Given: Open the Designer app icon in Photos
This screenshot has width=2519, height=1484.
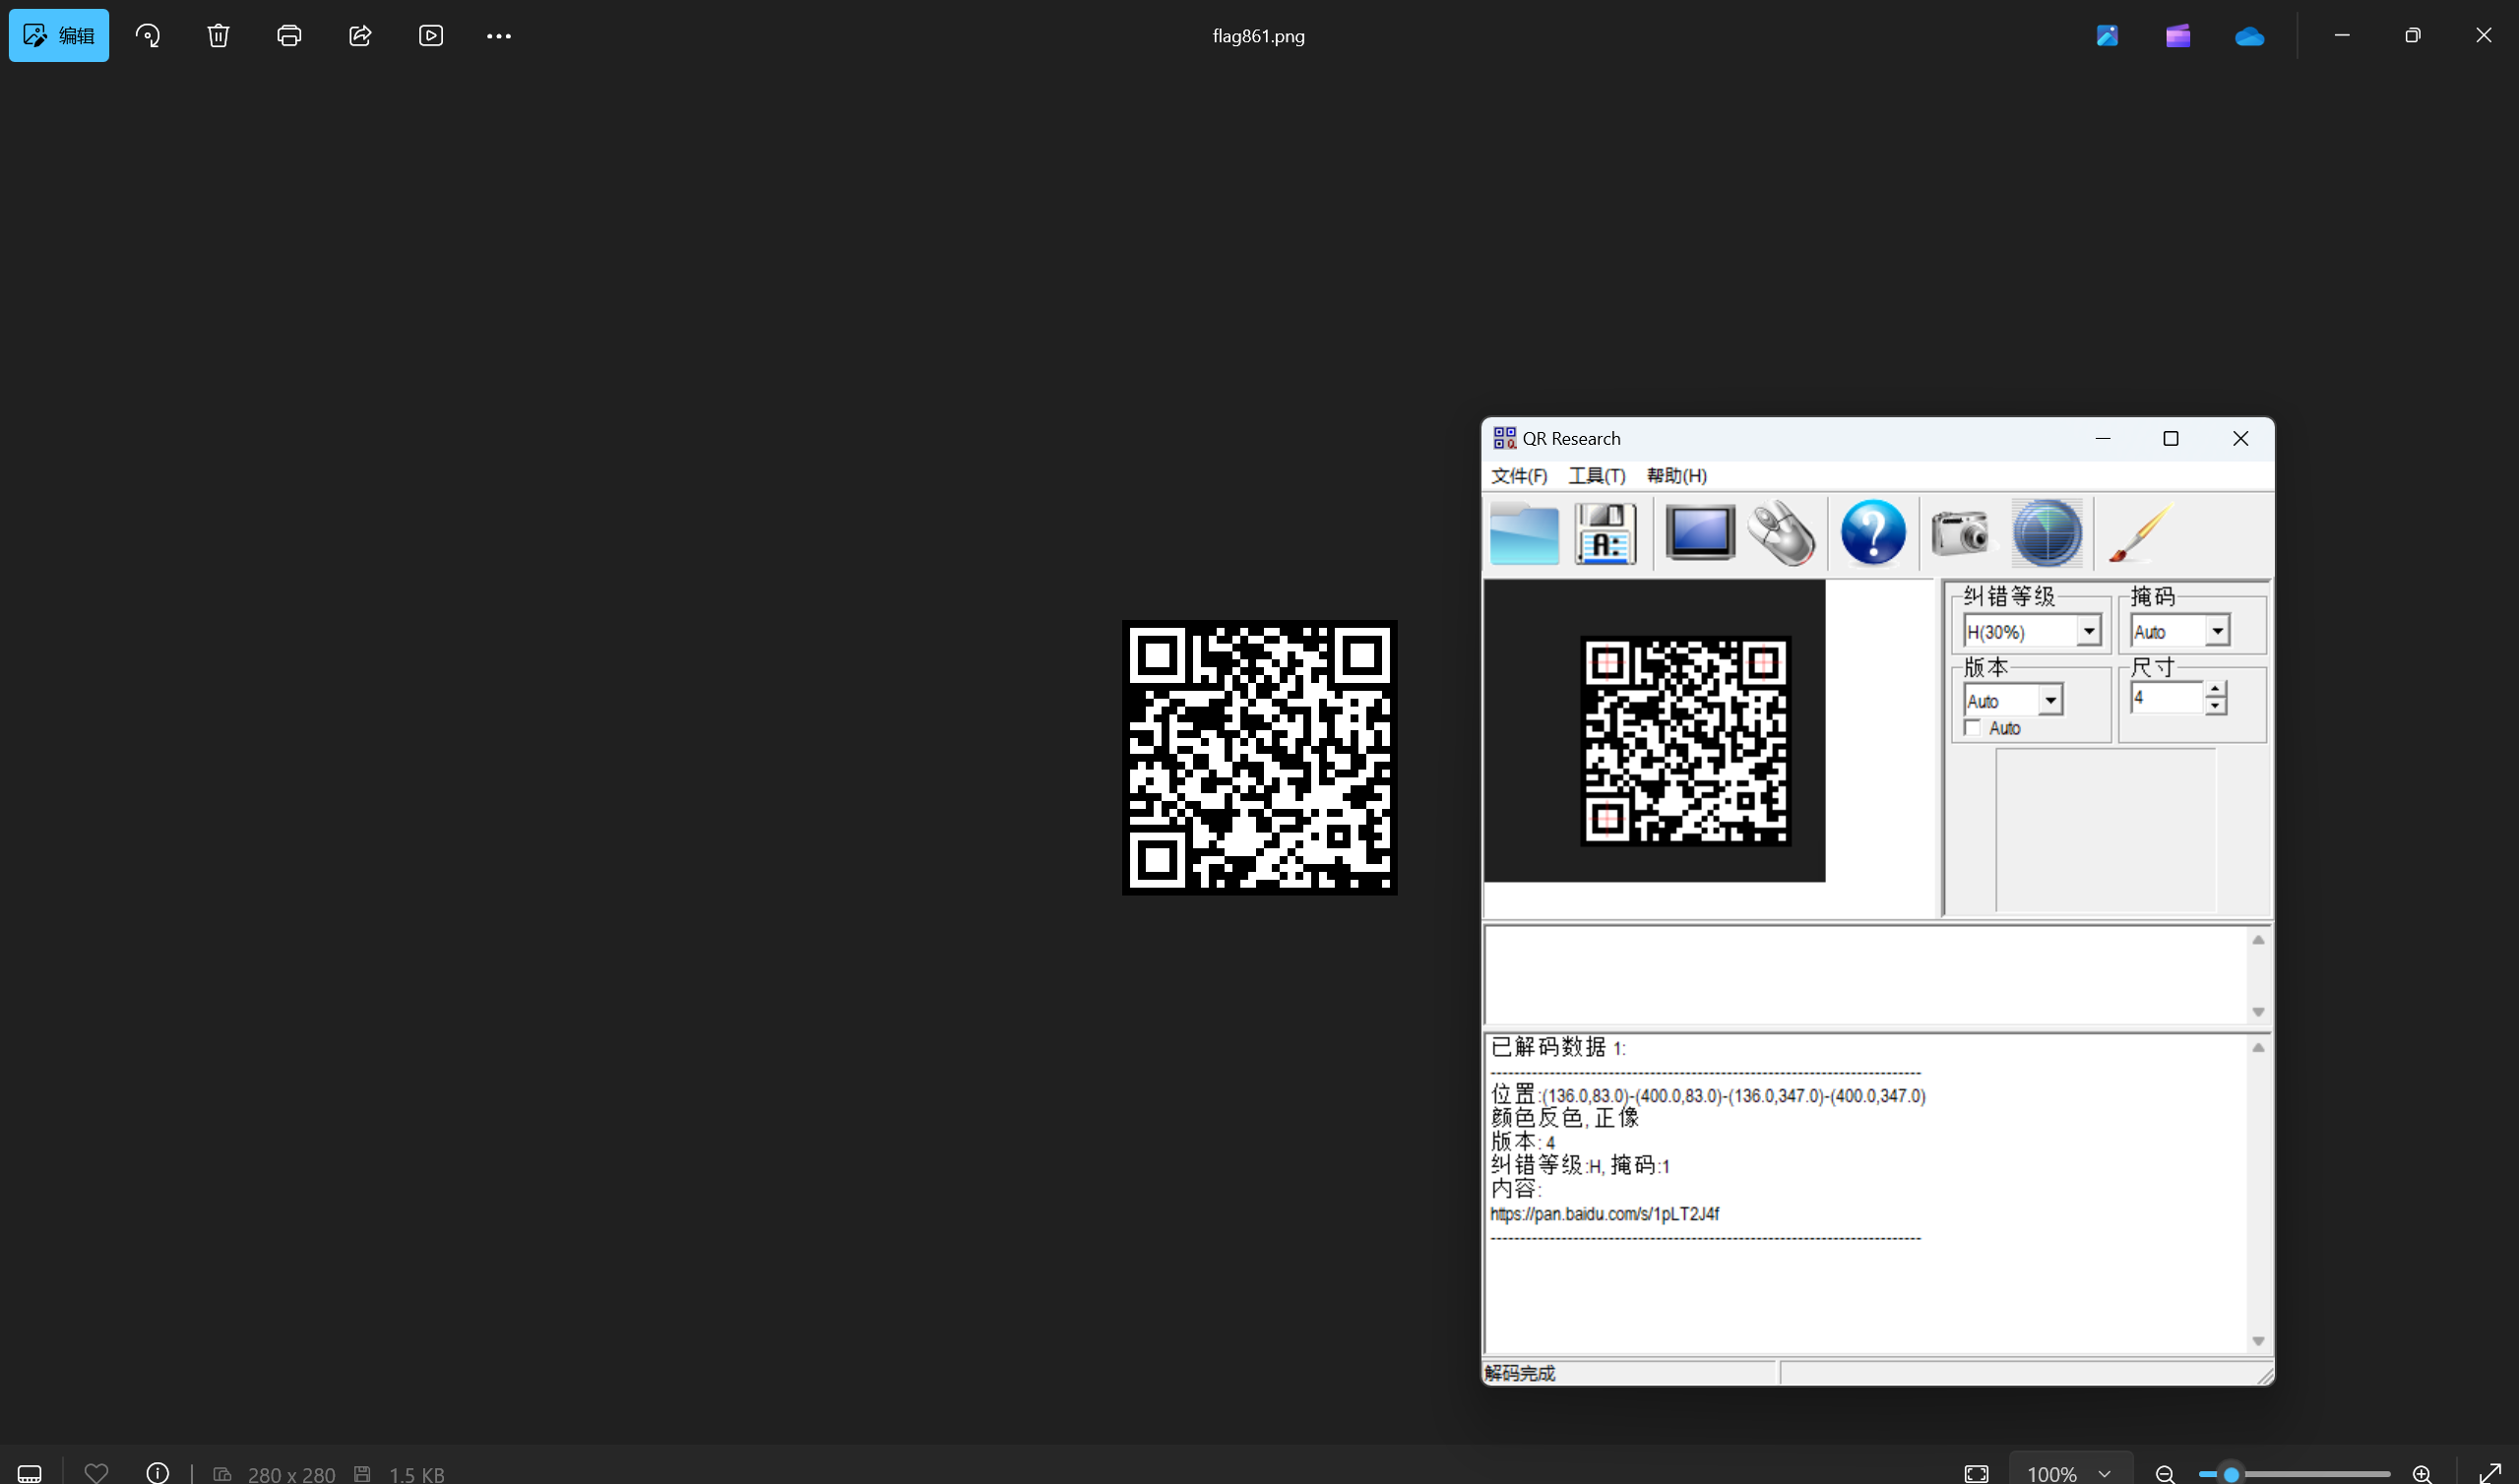Looking at the screenshot, I should click(2107, 36).
